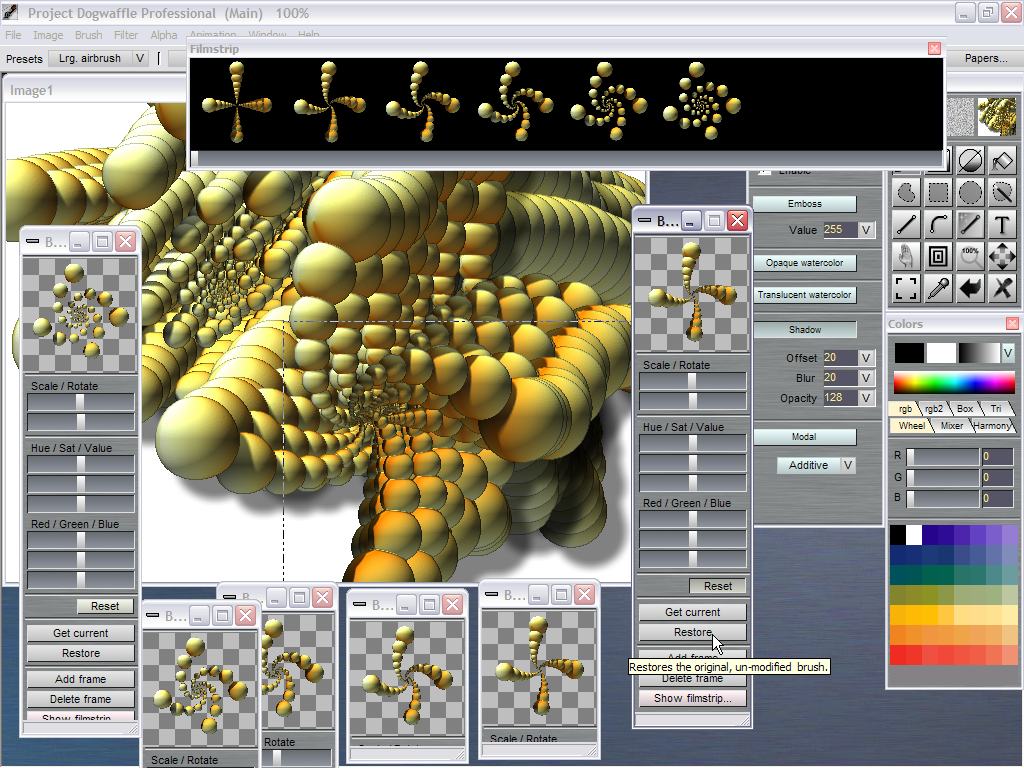Switch to the Harmony color tab
The image size is (1024, 768).
[x=991, y=426]
